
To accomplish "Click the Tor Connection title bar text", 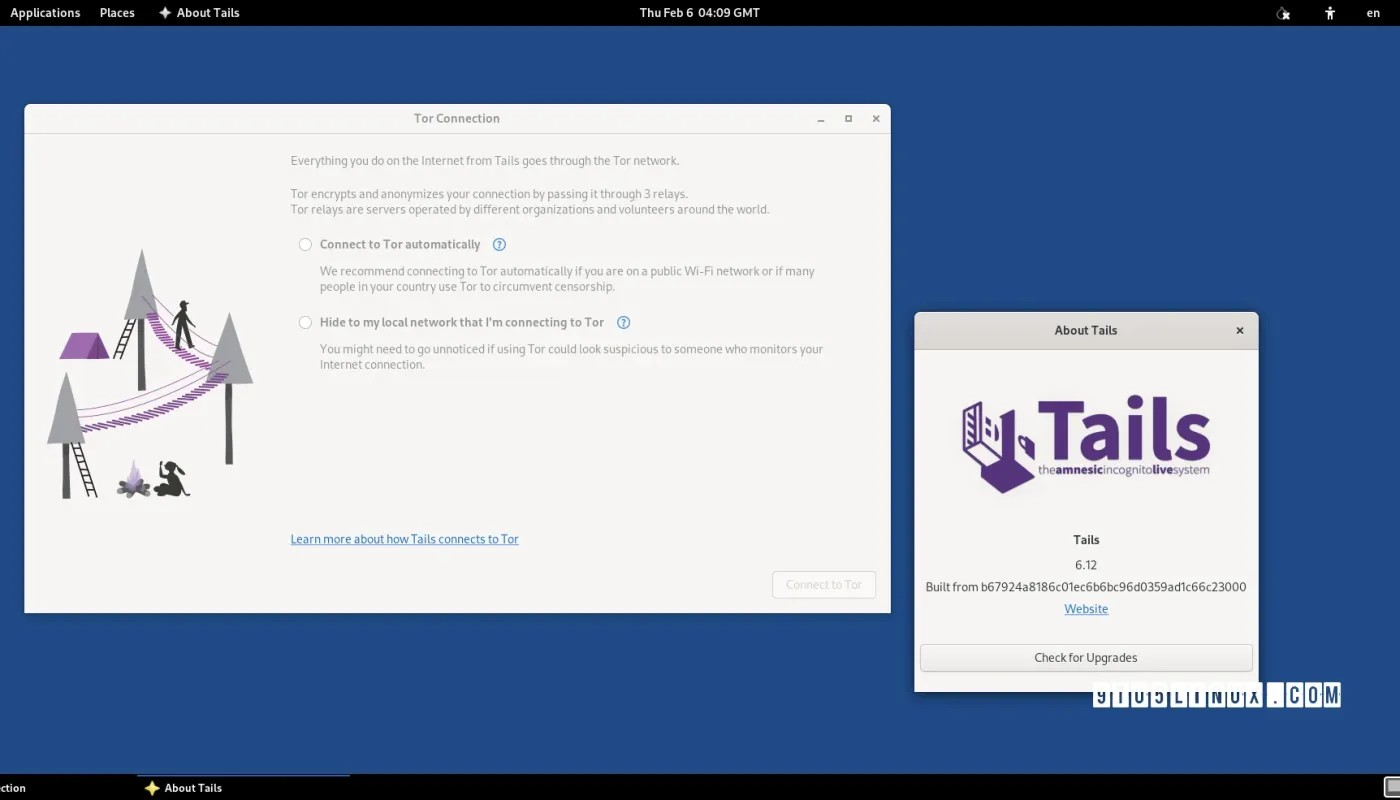I will pos(457,119).
